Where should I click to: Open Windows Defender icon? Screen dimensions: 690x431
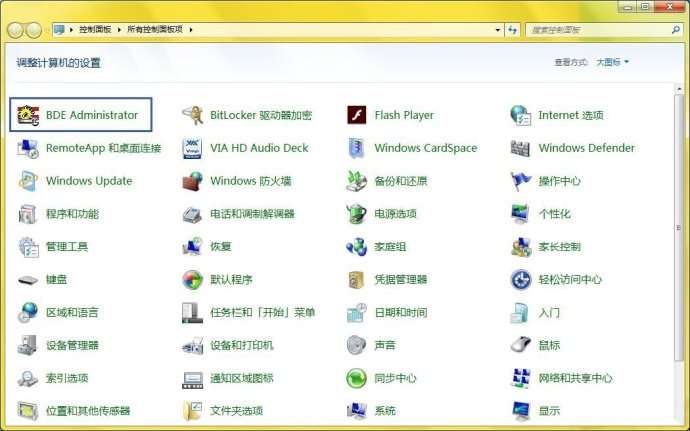pyautogui.click(x=521, y=148)
